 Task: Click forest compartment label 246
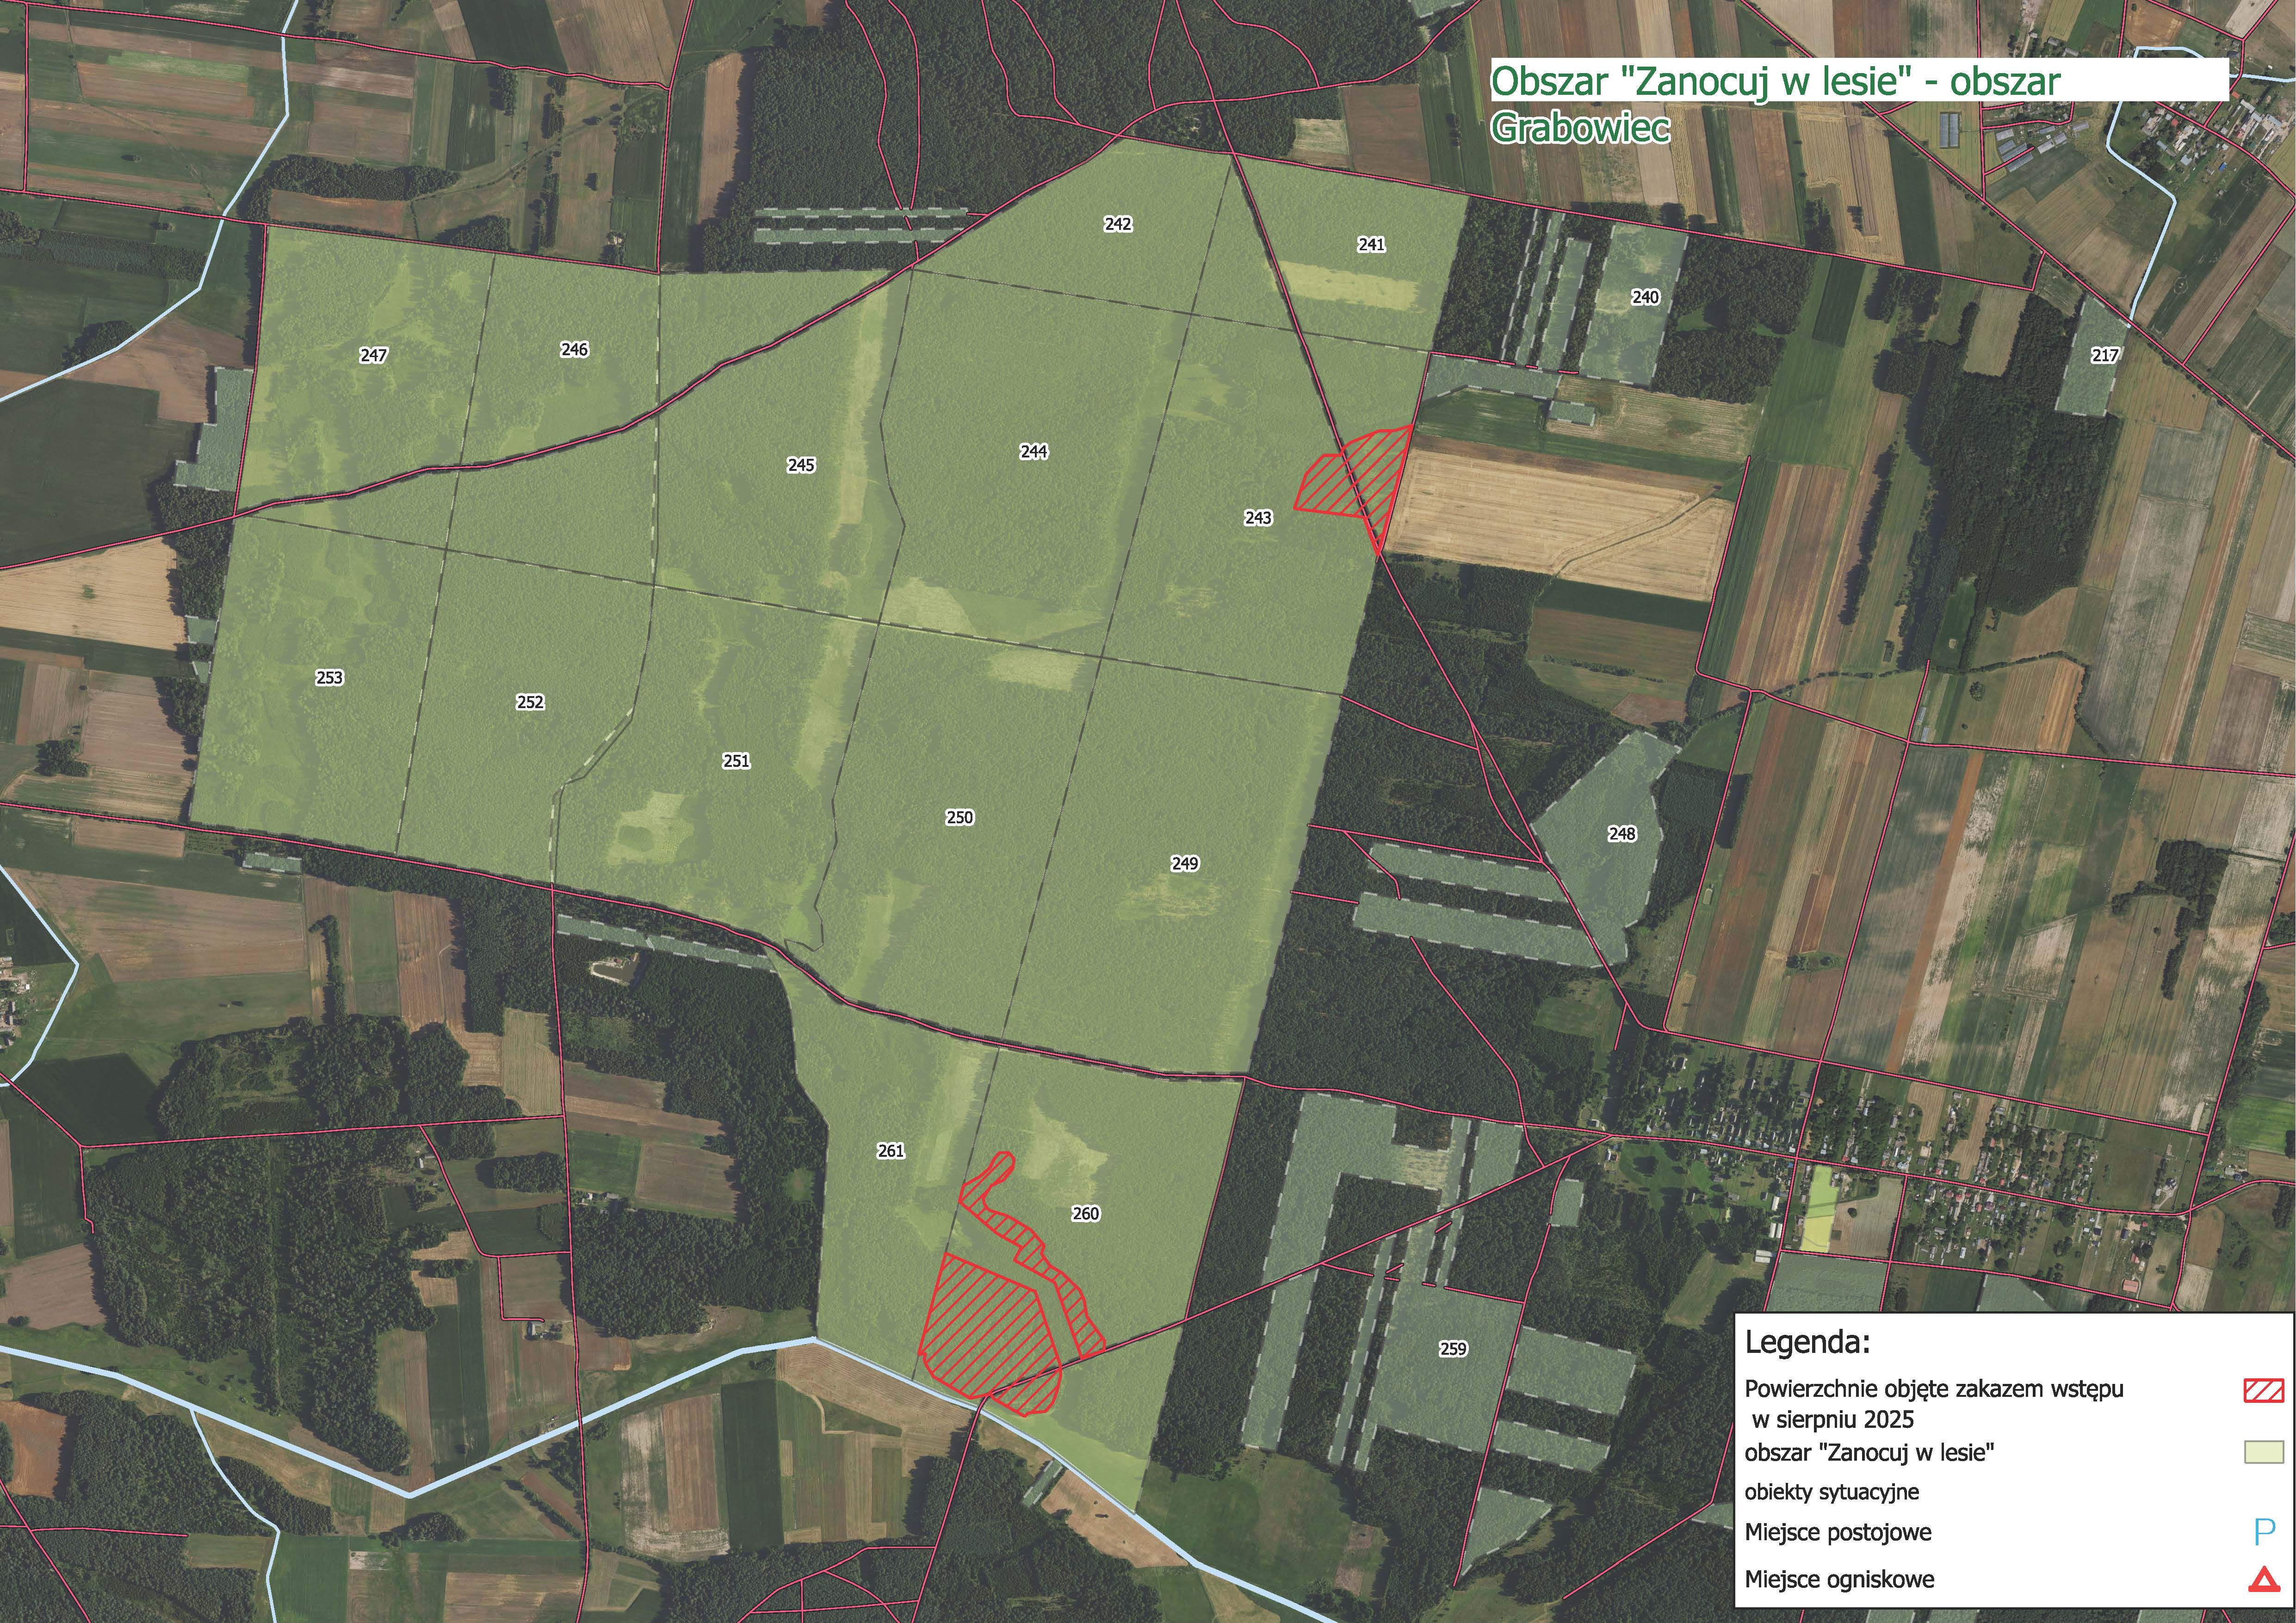click(575, 349)
